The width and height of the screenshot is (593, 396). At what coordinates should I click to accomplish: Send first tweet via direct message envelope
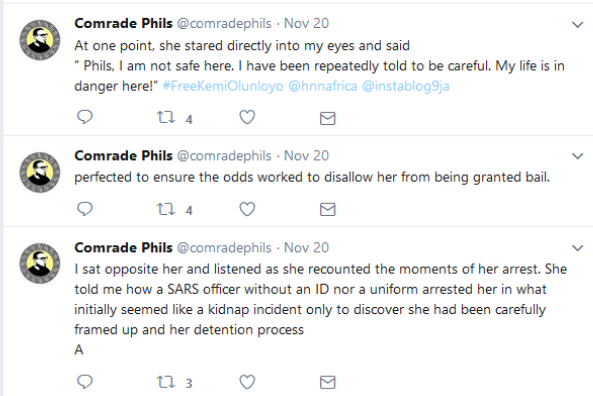[x=328, y=118]
